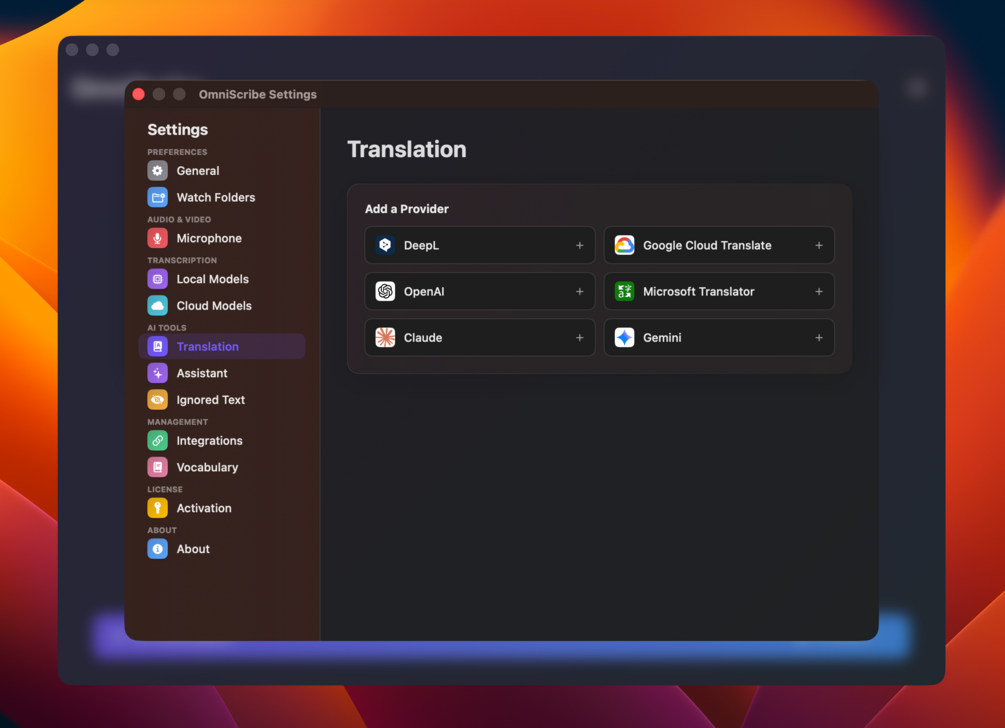Click the Watch Folders folder icon

(x=158, y=197)
